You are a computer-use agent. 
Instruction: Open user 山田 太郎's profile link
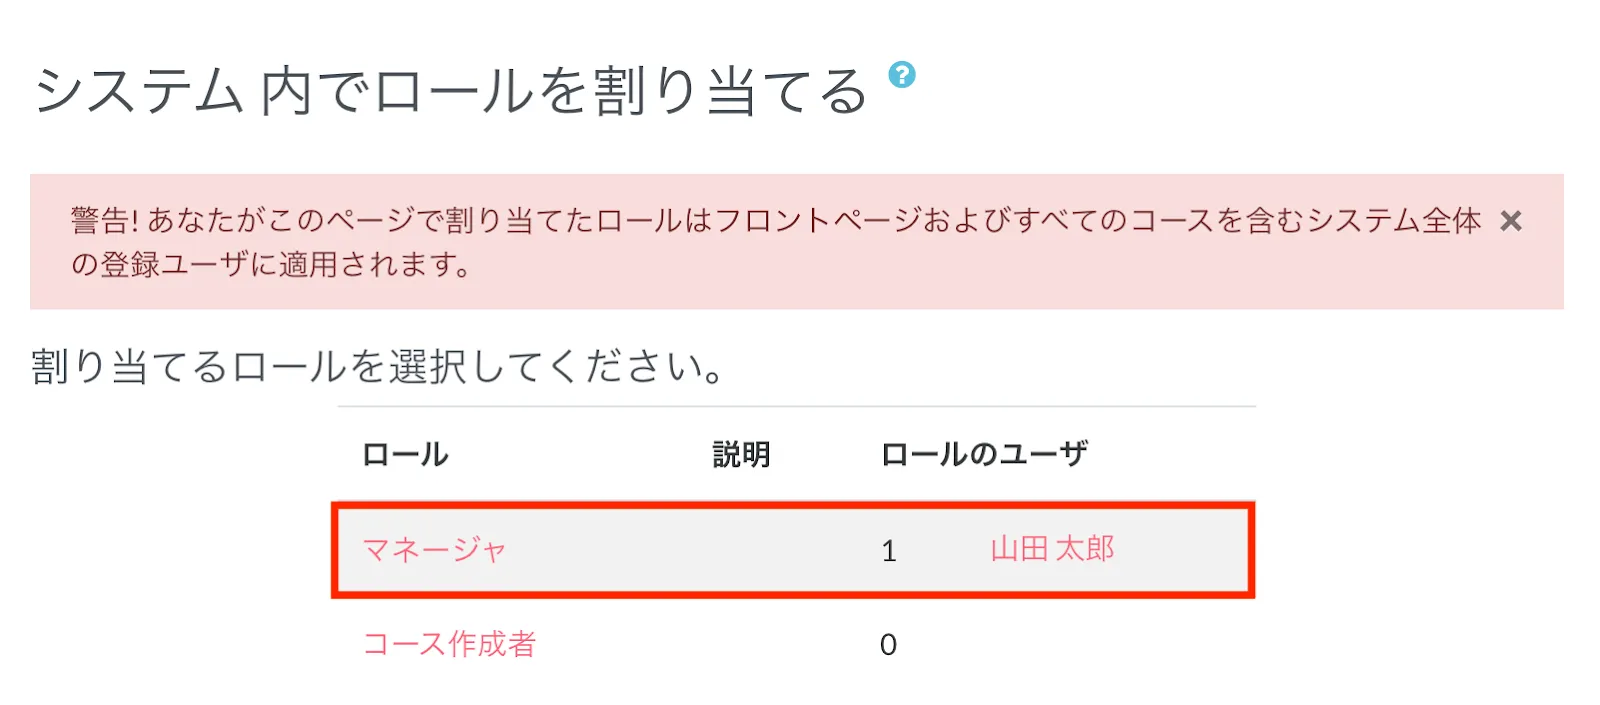pos(1052,549)
